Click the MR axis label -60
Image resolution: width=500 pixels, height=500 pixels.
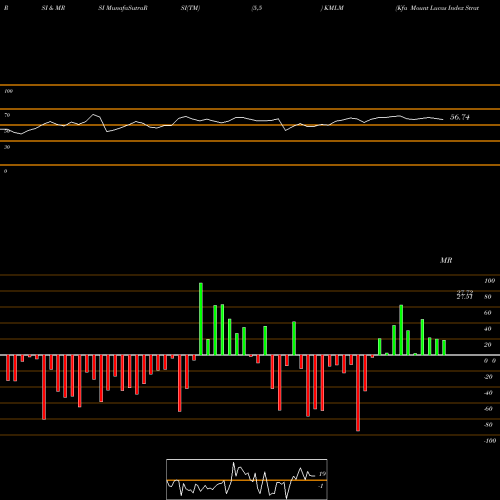(x=488, y=409)
